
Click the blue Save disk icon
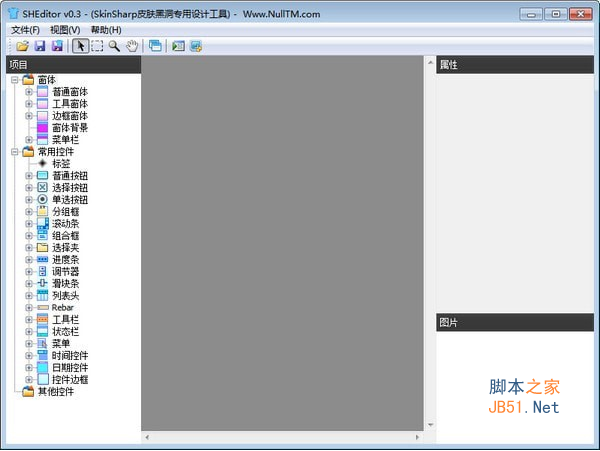[x=40, y=46]
